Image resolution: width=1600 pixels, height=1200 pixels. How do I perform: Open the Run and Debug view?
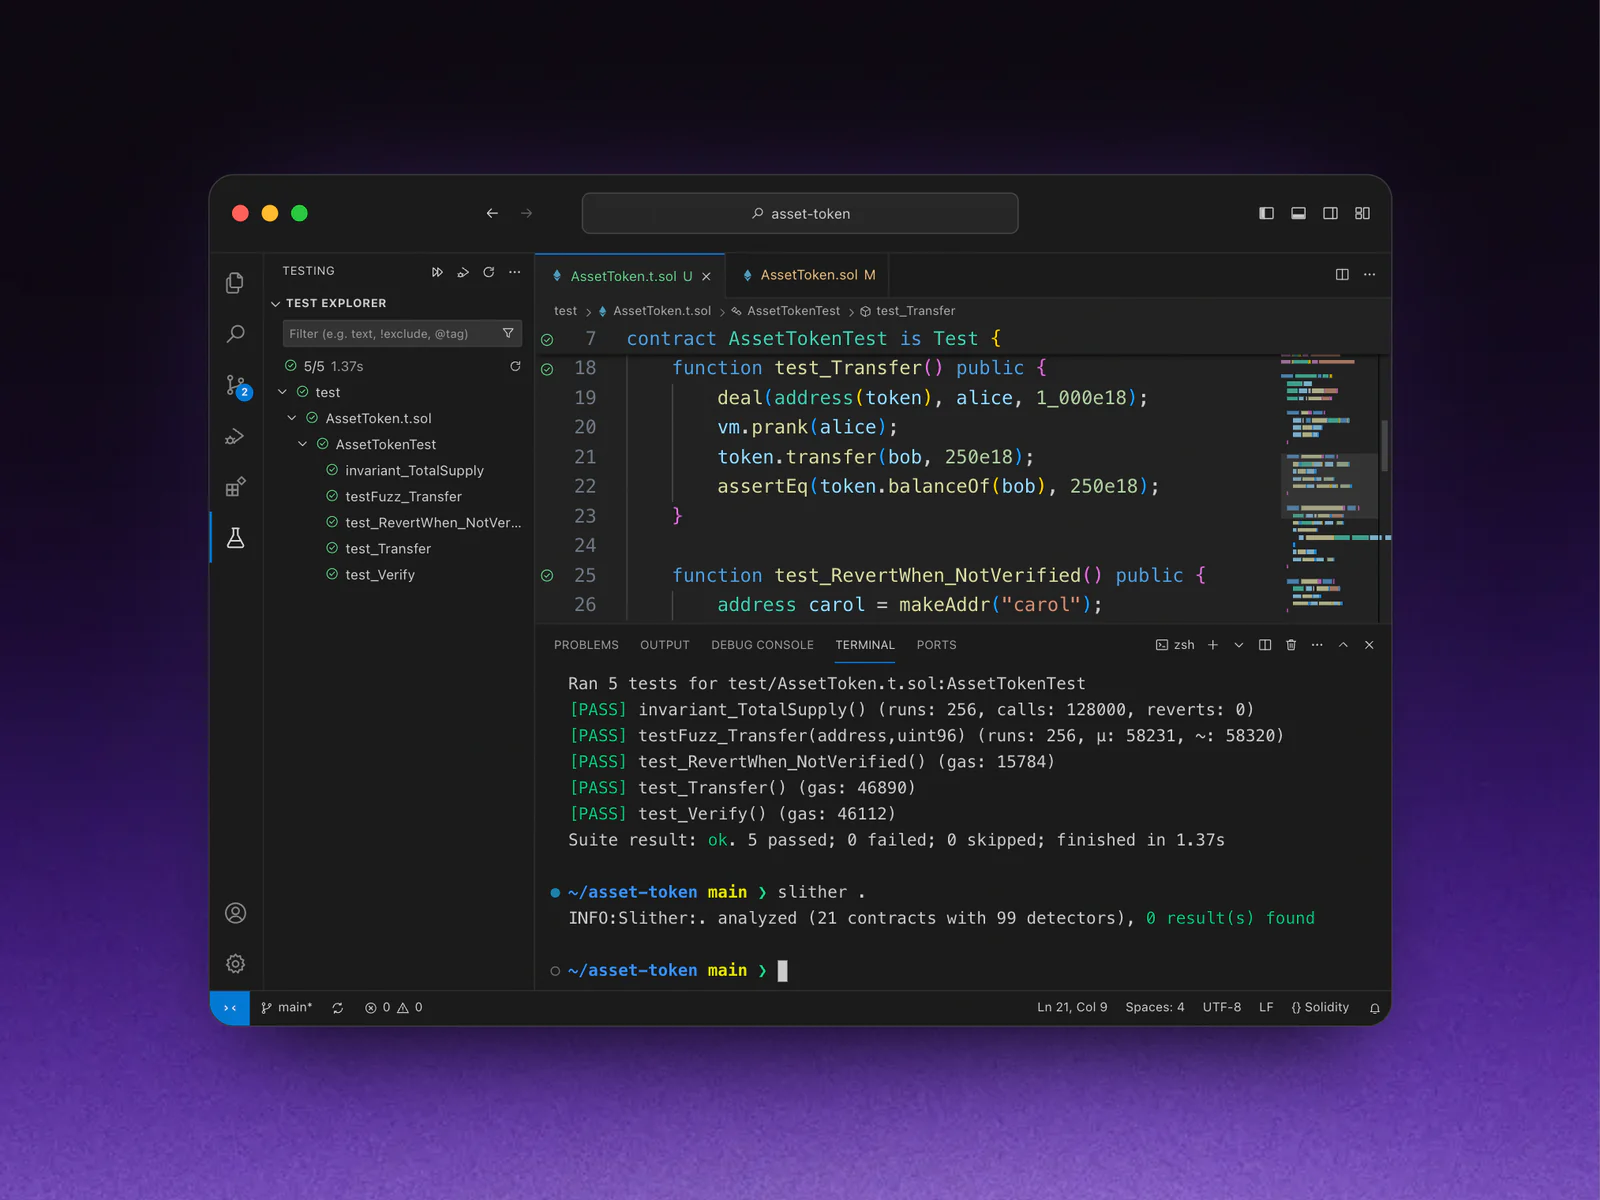235,437
